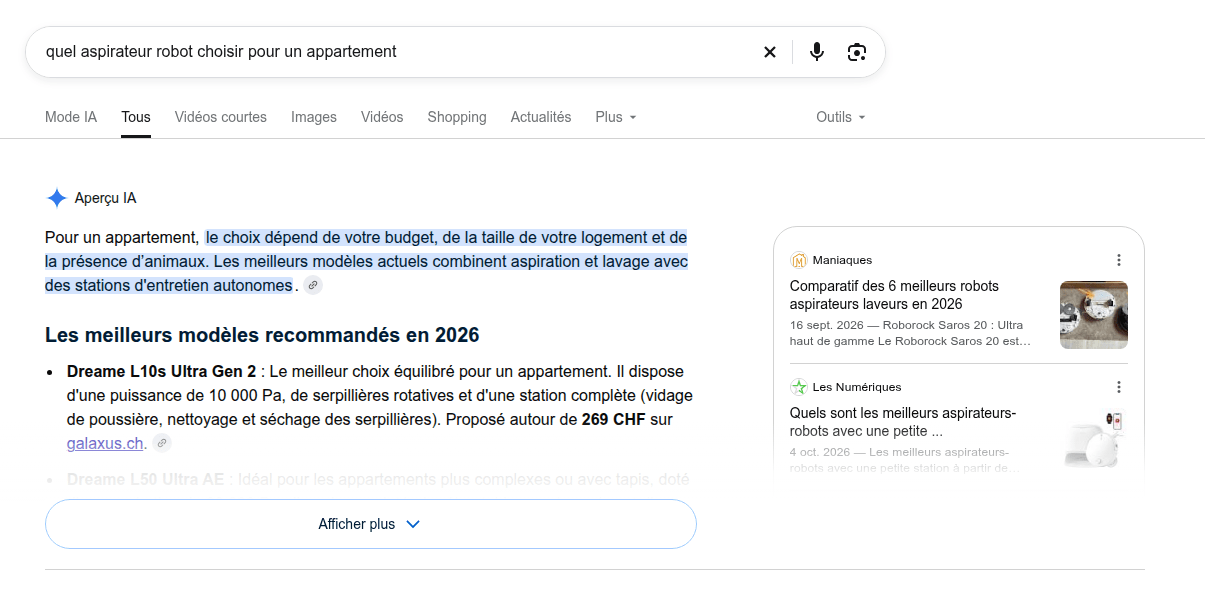This screenshot has width=1205, height=590.
Task: Open source link icon after 'stations d'entretien autonomes'
Action: [313, 286]
